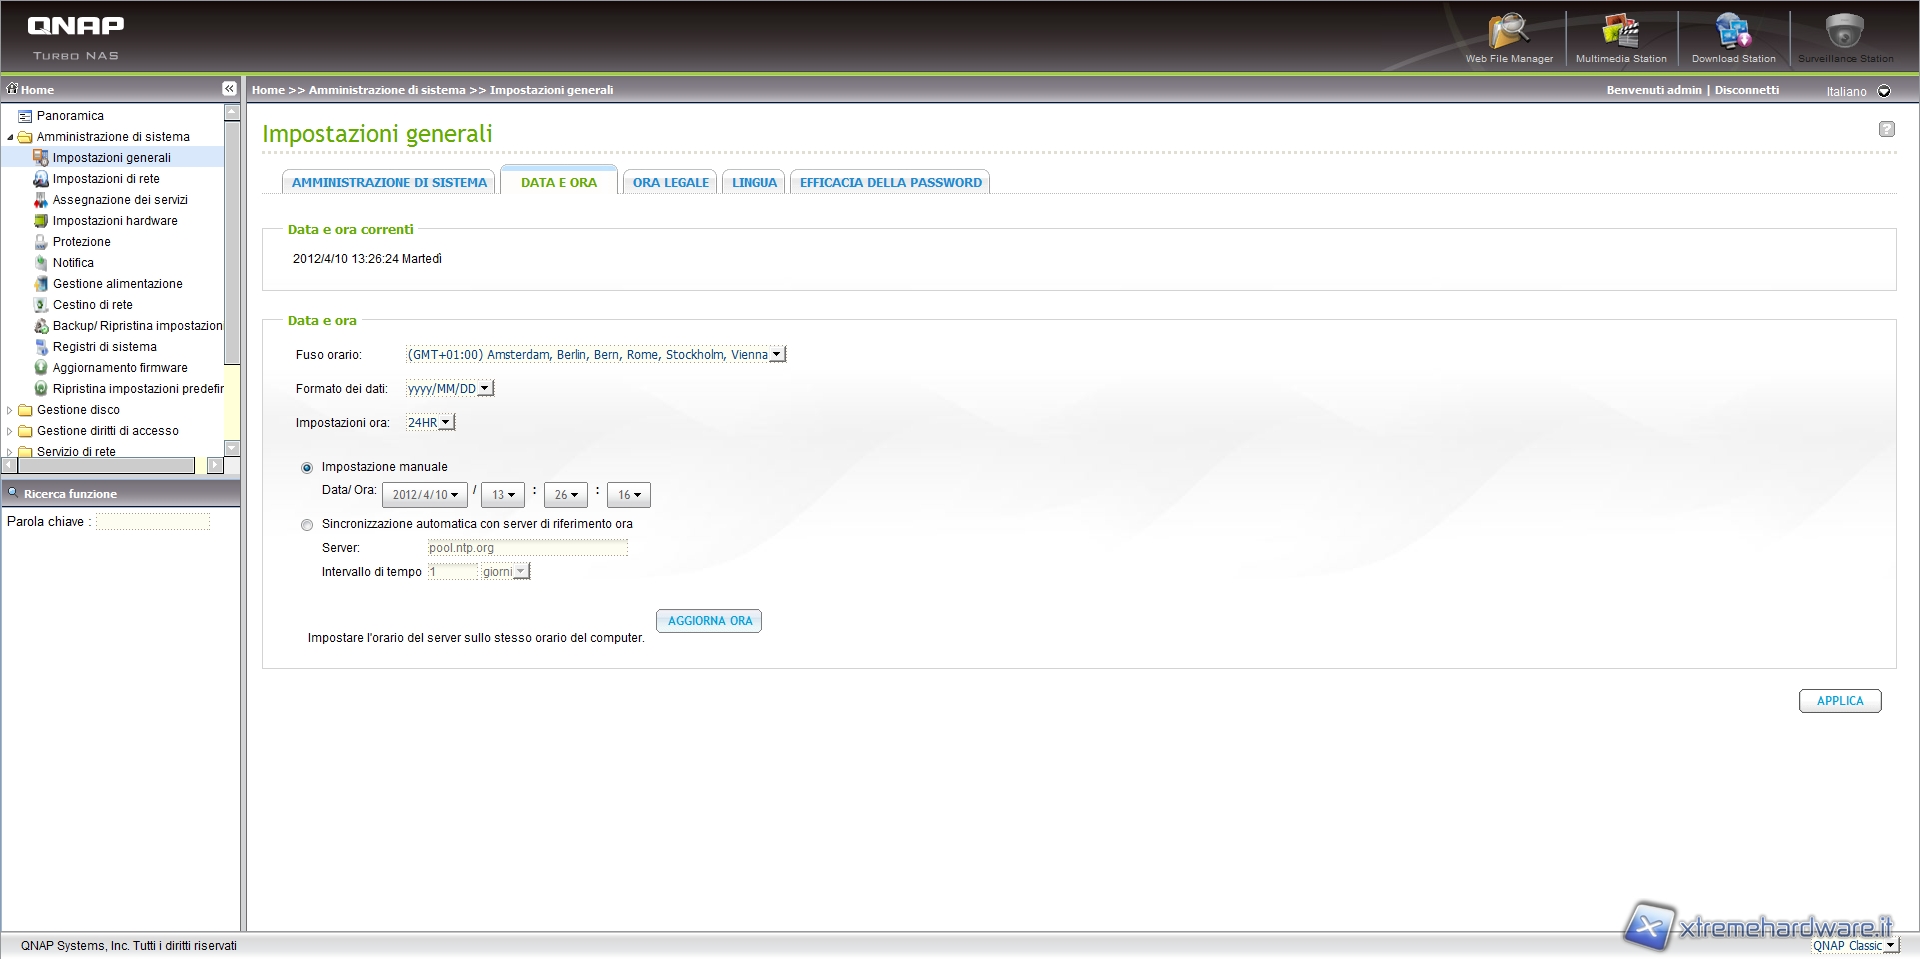Open the Surveillance Station icon
This screenshot has width=1920, height=959.
[1845, 35]
